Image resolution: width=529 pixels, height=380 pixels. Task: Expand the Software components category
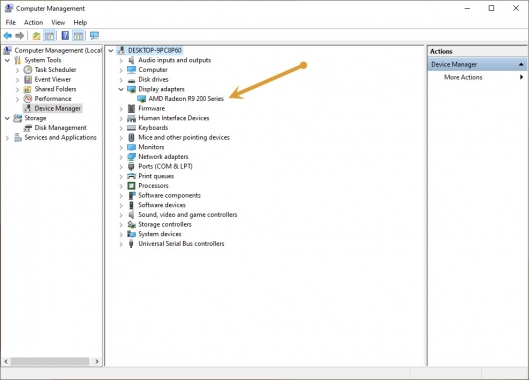tap(121, 196)
